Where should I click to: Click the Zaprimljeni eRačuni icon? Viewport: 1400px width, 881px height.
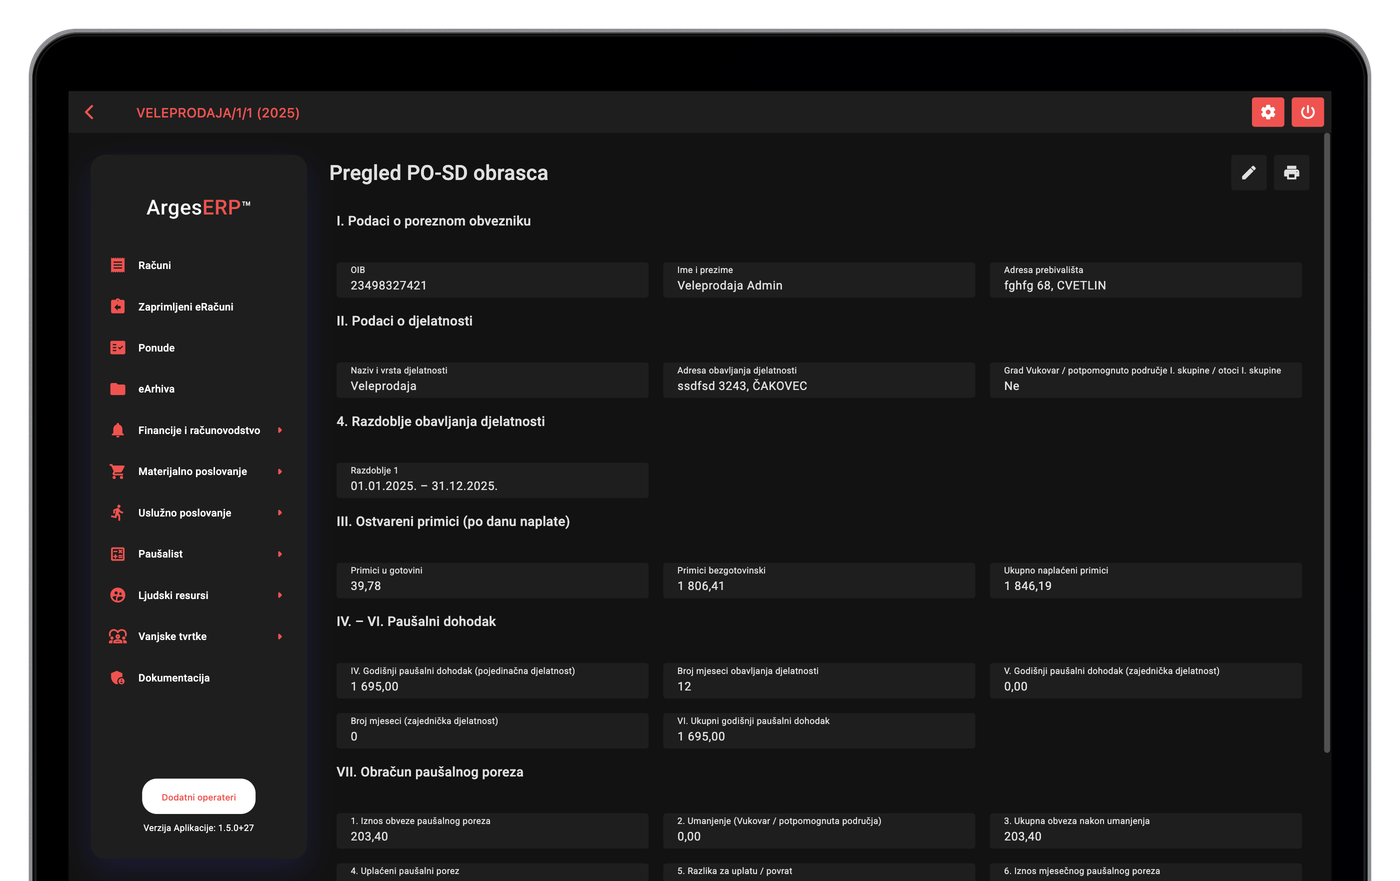tap(118, 307)
